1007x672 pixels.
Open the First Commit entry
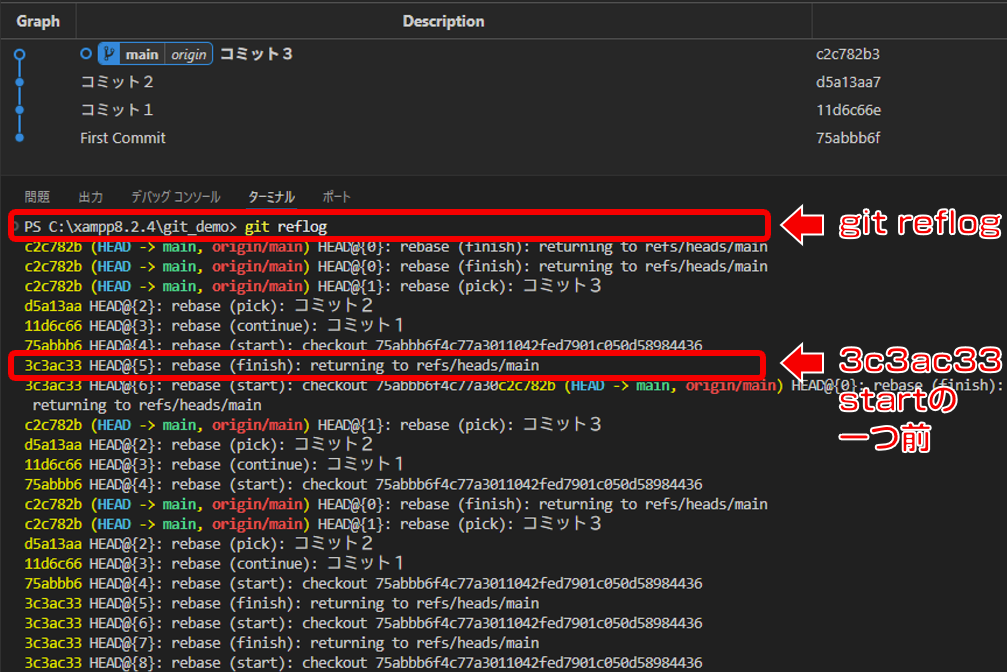coord(123,138)
